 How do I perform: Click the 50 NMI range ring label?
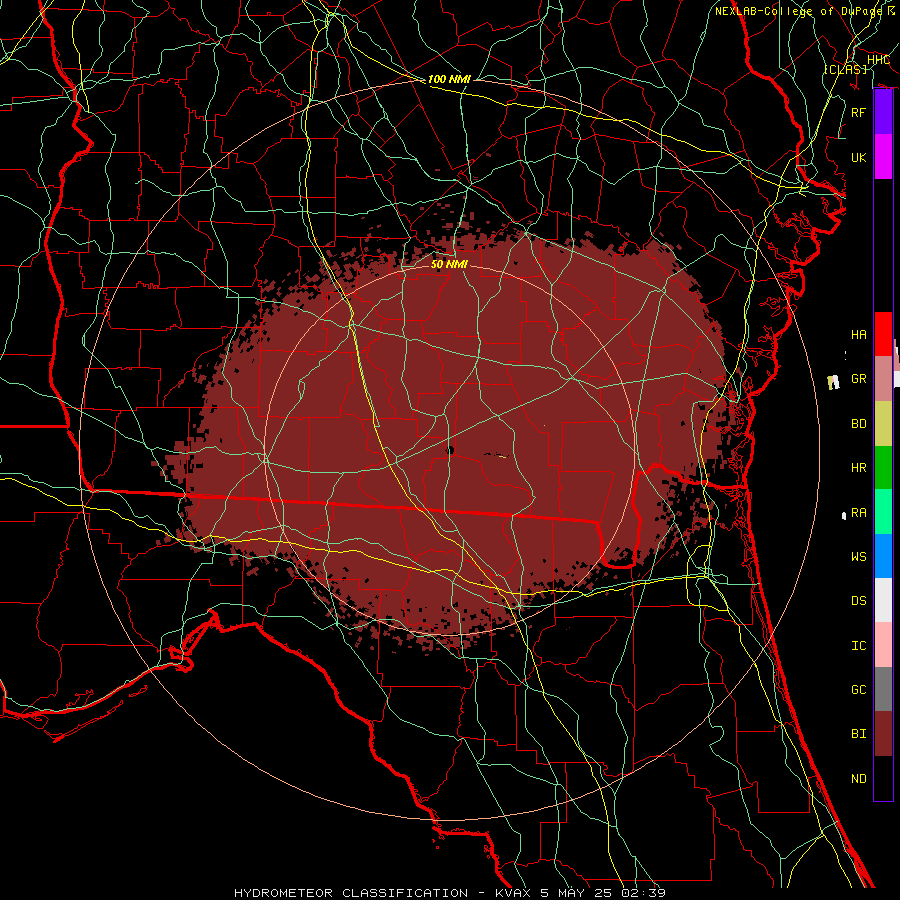tap(449, 264)
